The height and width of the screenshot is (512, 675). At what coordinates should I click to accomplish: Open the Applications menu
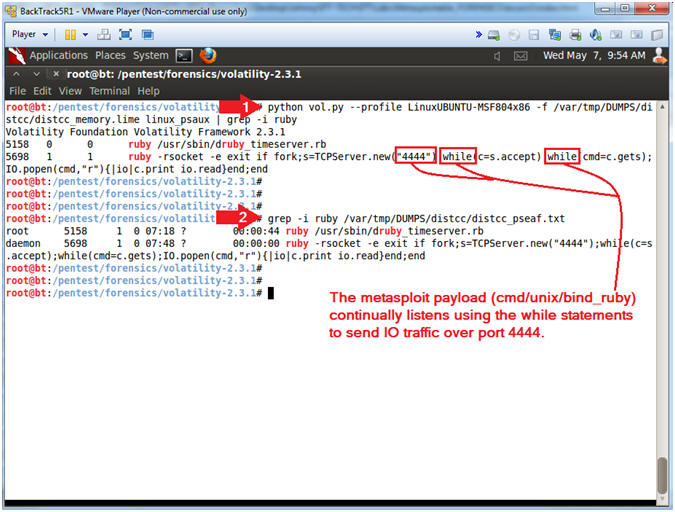pos(59,56)
